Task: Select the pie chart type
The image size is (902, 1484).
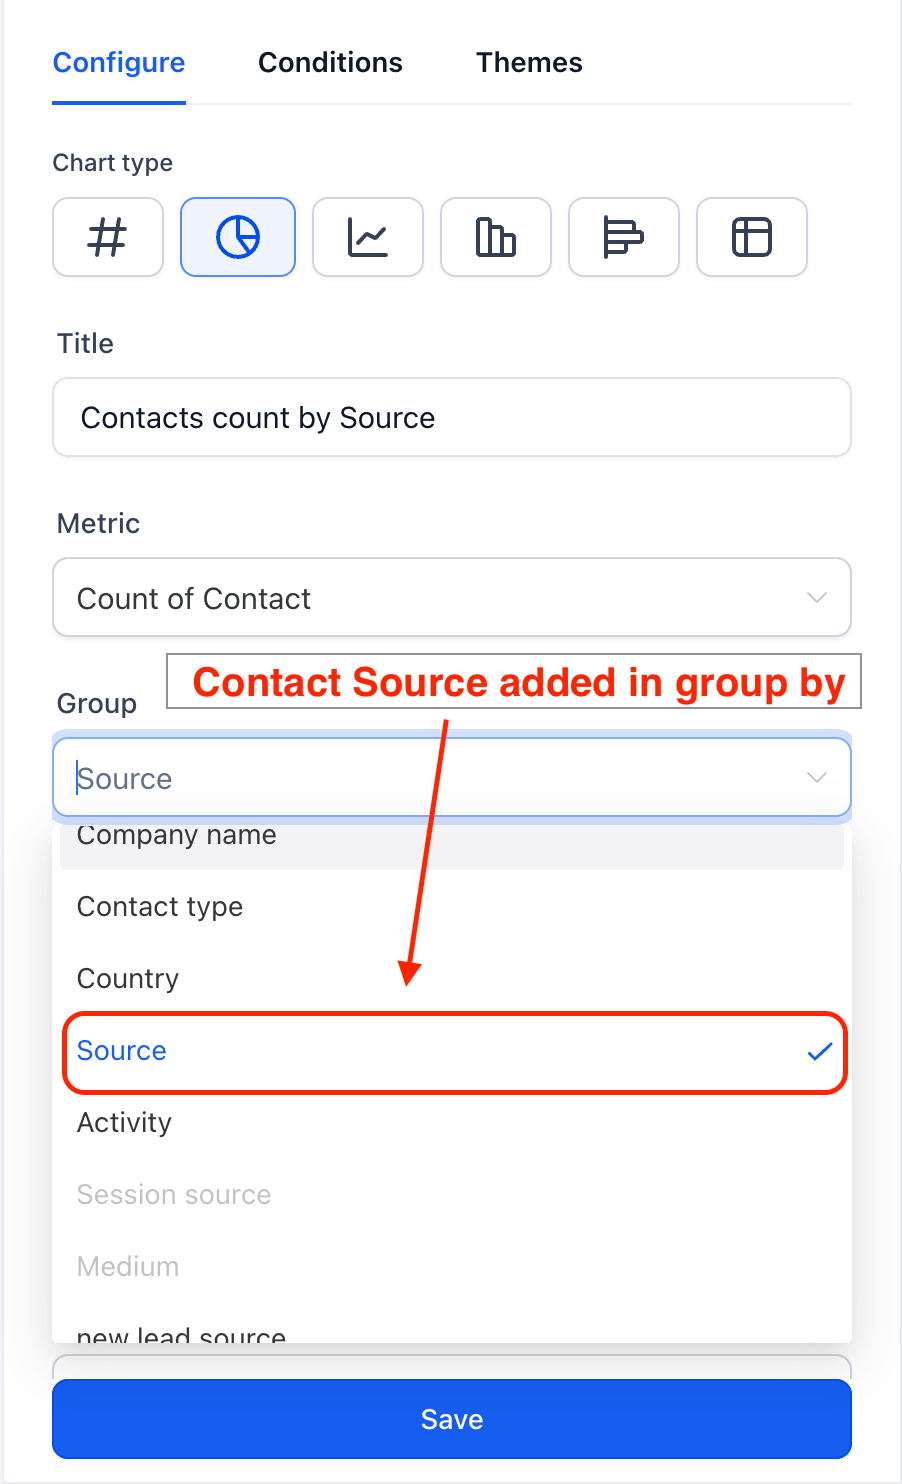Action: (238, 237)
